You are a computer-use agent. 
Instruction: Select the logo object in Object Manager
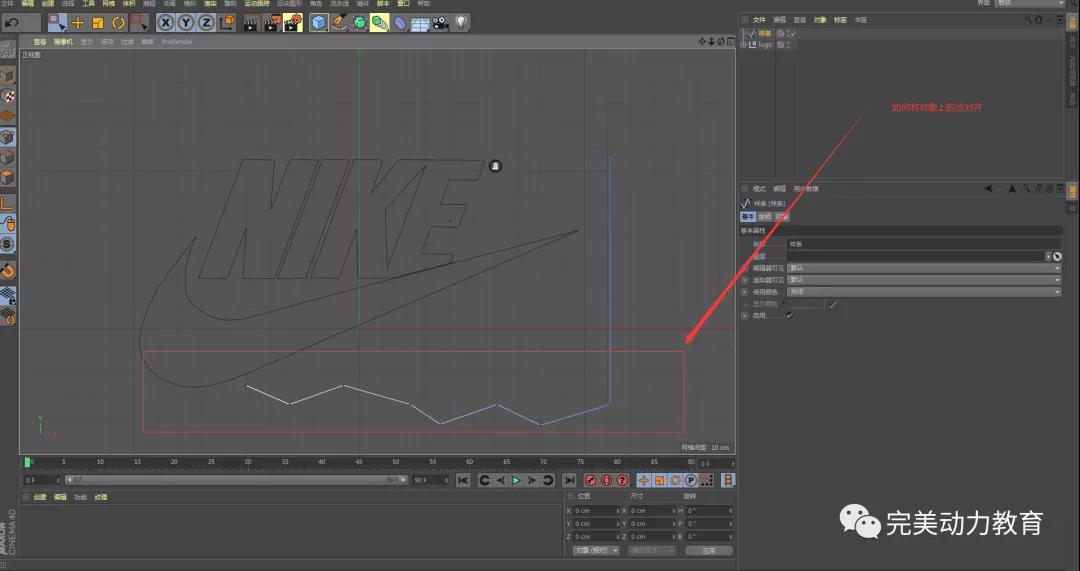(765, 45)
